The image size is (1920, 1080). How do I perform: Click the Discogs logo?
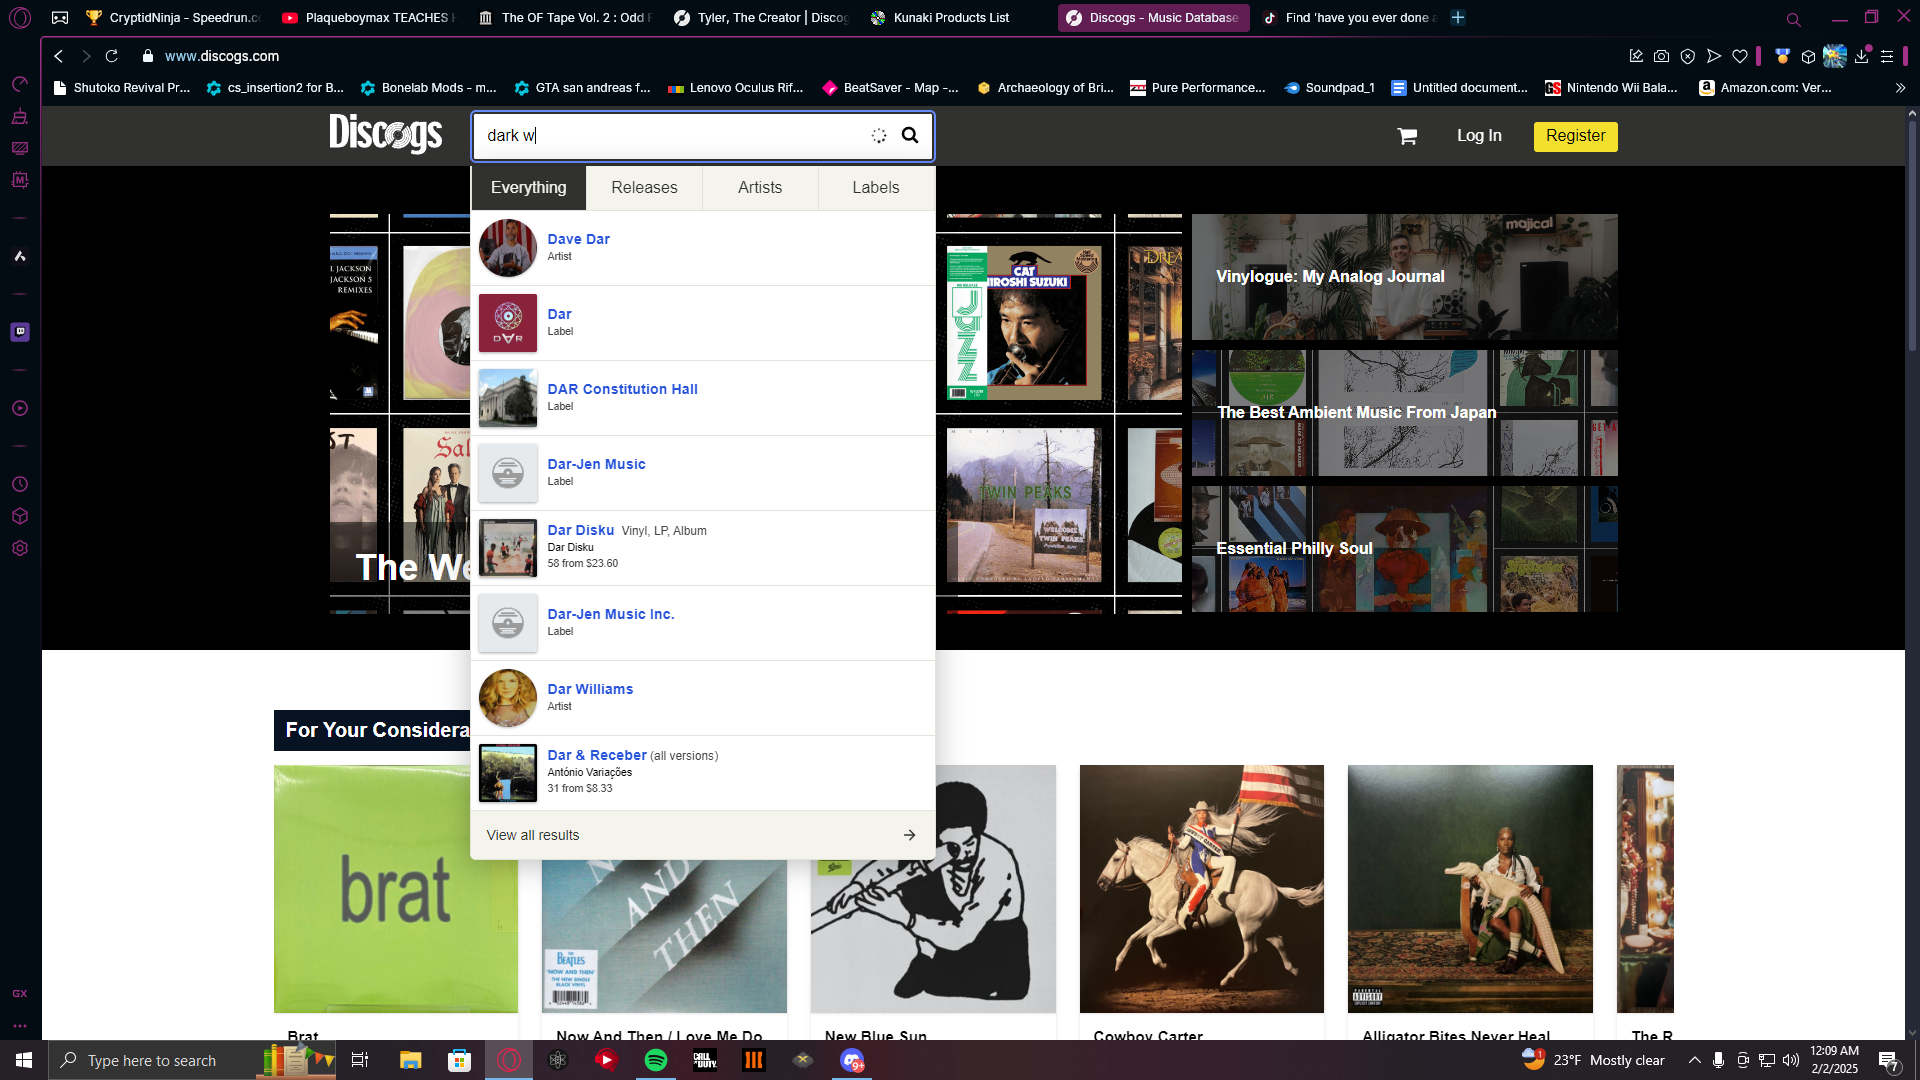pos(386,134)
